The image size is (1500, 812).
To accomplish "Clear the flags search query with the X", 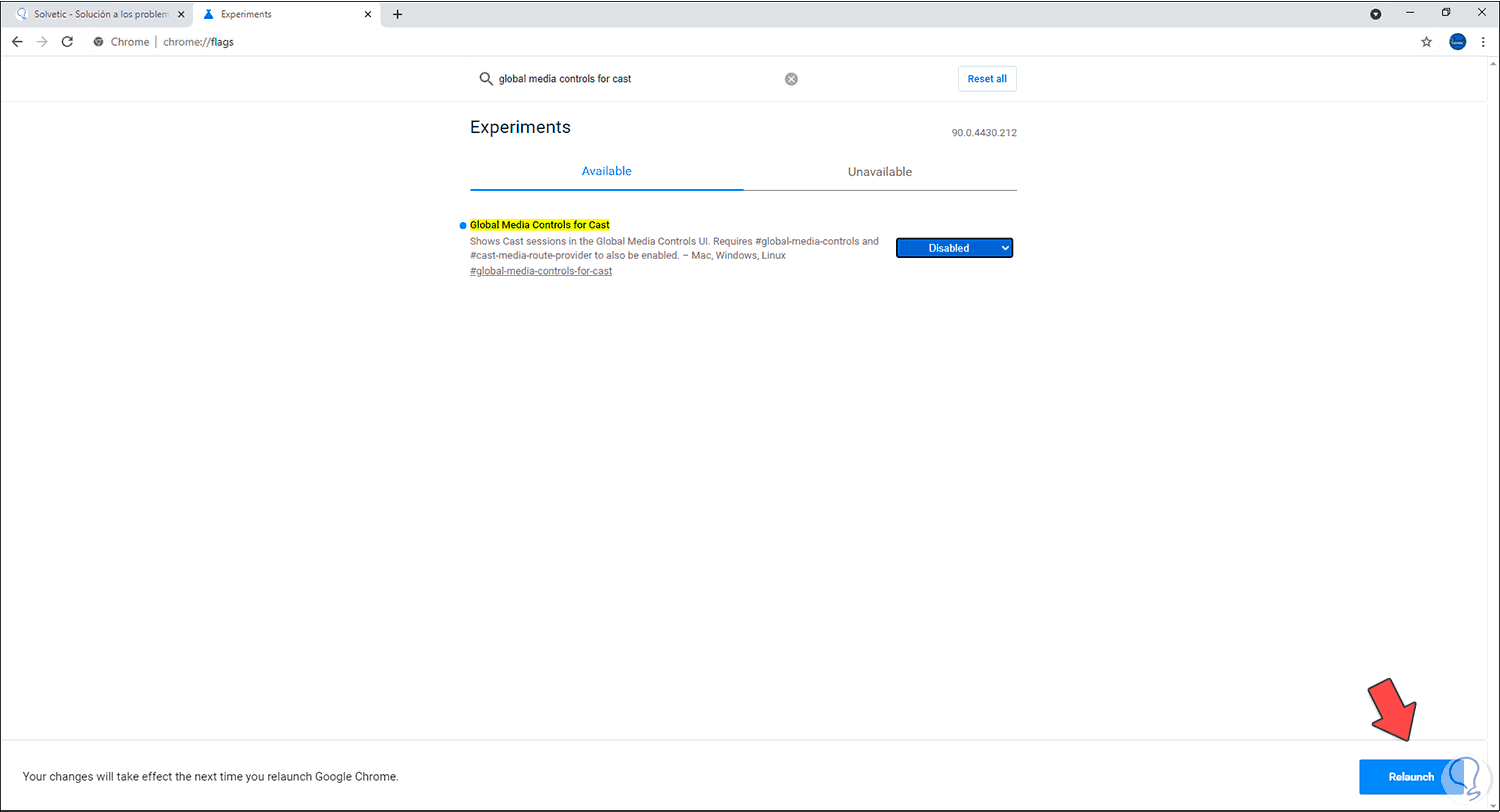I will (791, 78).
